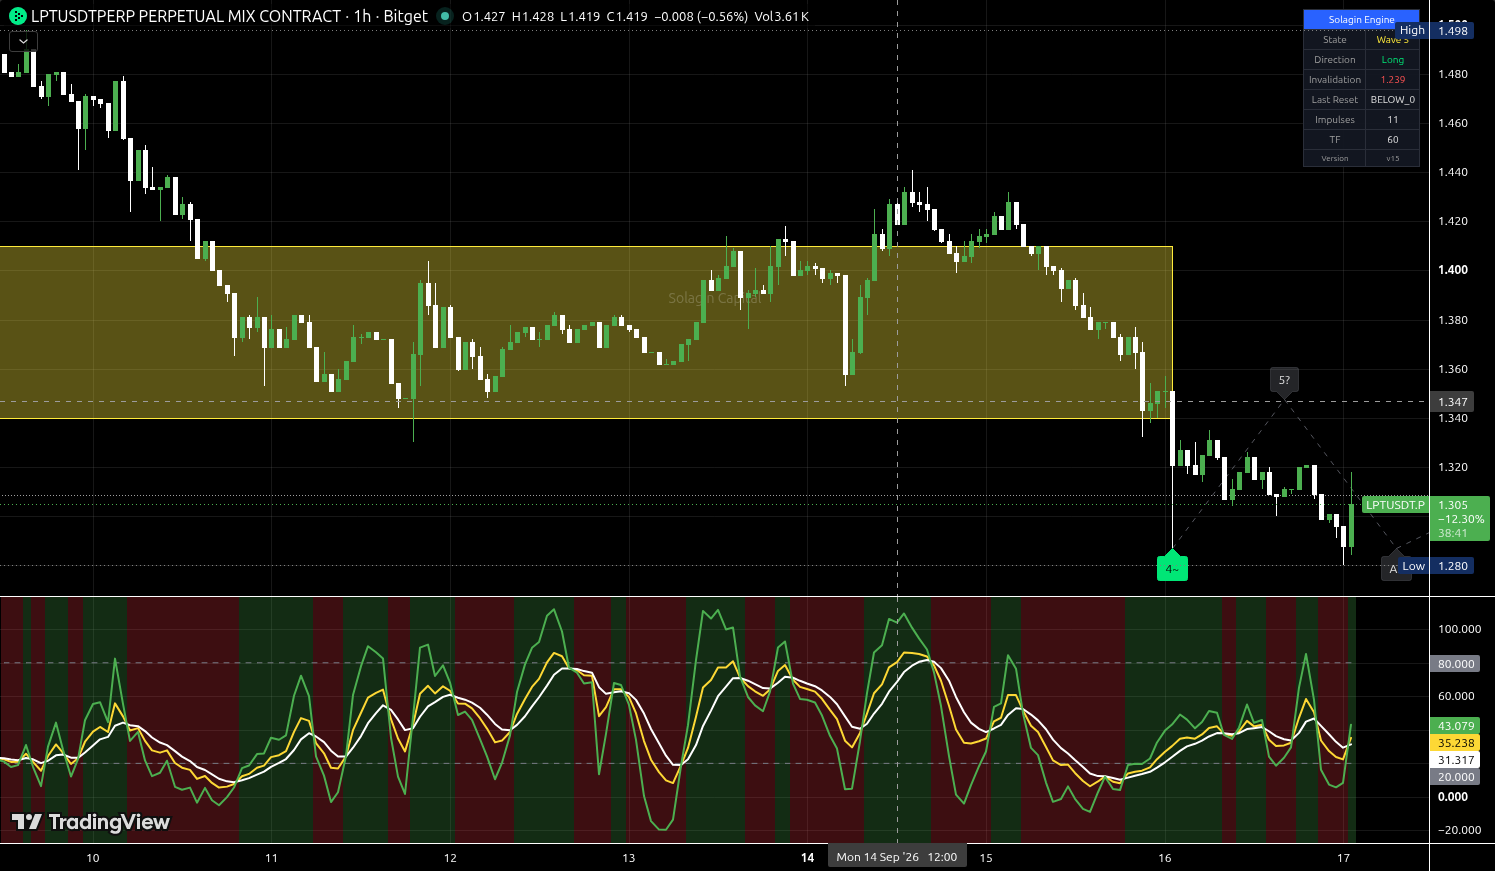Click the 'Direction' row label
Screen dimensions: 1495x871
(1335, 60)
